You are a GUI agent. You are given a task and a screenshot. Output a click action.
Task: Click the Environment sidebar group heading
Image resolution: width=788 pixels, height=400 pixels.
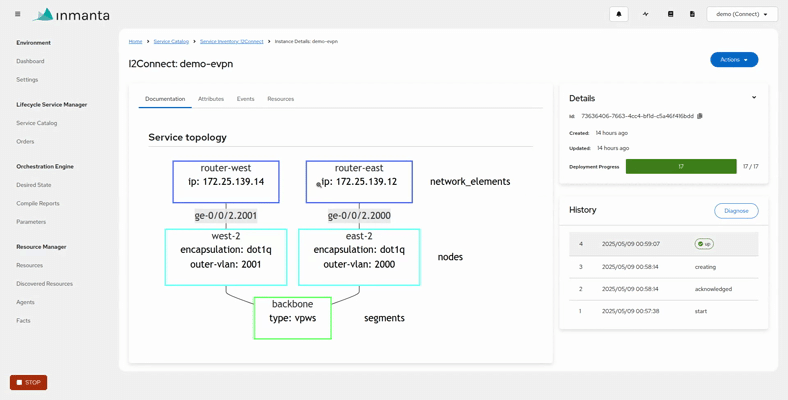click(33, 43)
